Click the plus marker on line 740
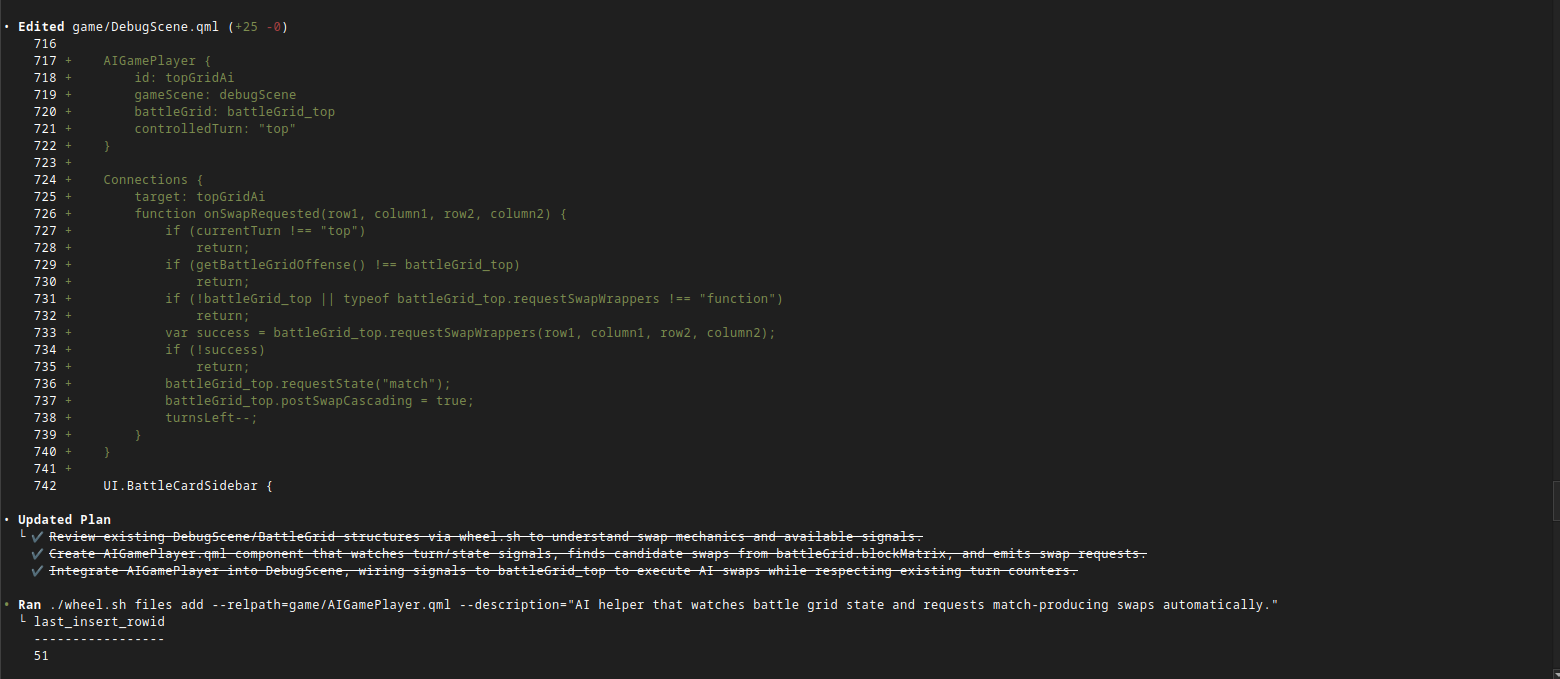The width and height of the screenshot is (1560, 679). (x=69, y=452)
